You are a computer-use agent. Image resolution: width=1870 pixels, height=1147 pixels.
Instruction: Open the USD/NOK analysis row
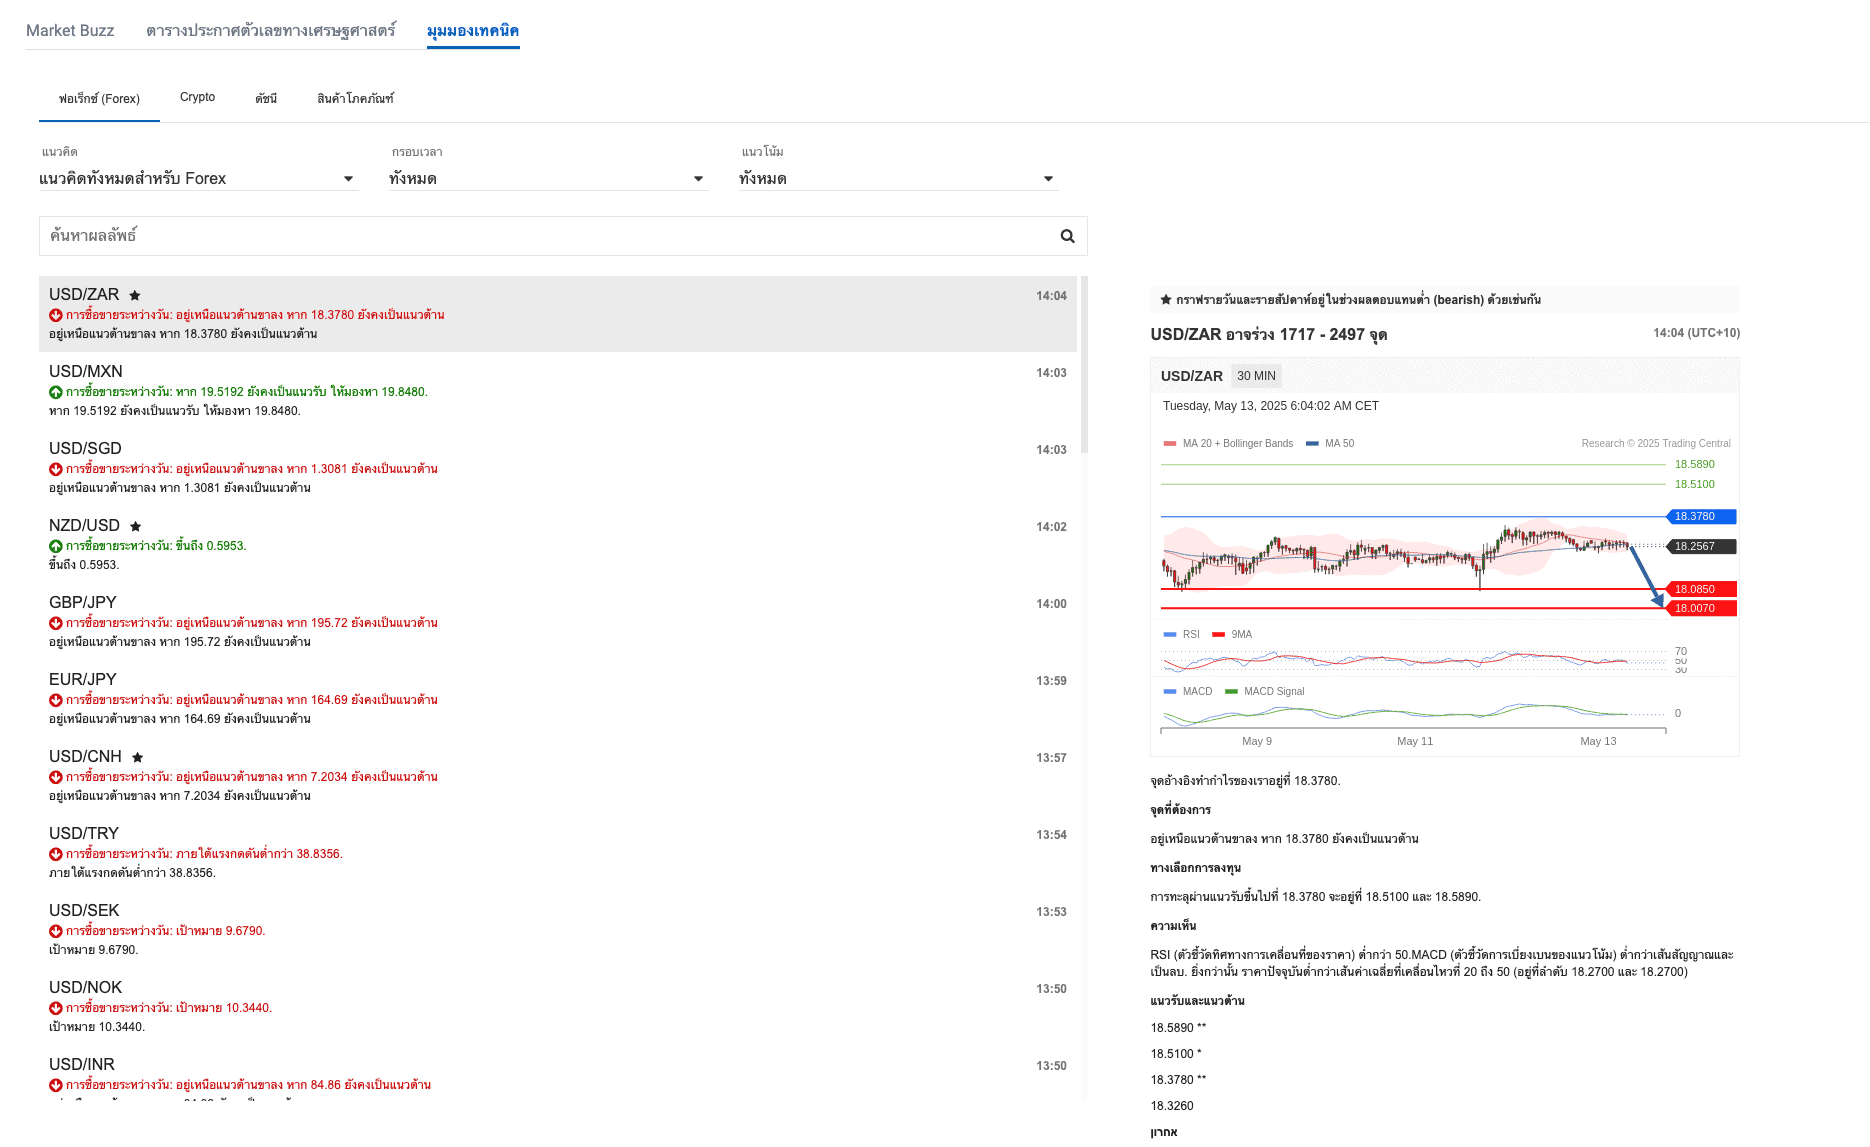558,1007
